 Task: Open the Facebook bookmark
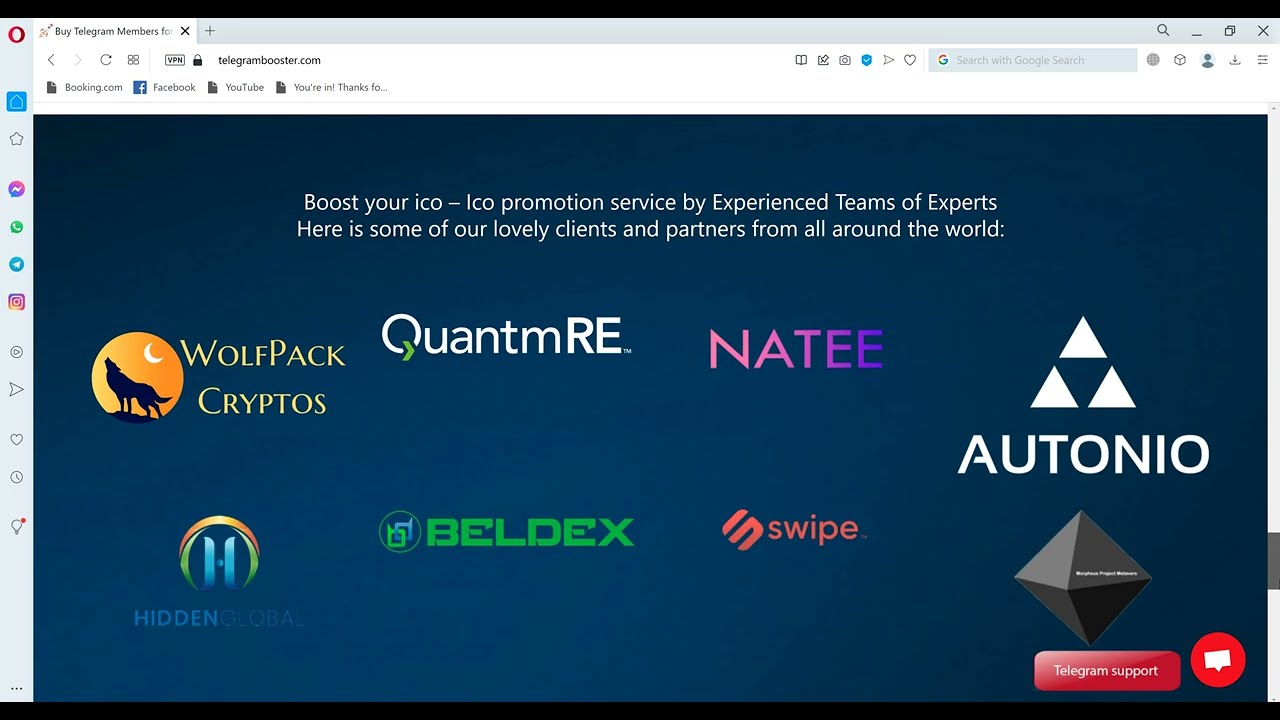(x=164, y=87)
